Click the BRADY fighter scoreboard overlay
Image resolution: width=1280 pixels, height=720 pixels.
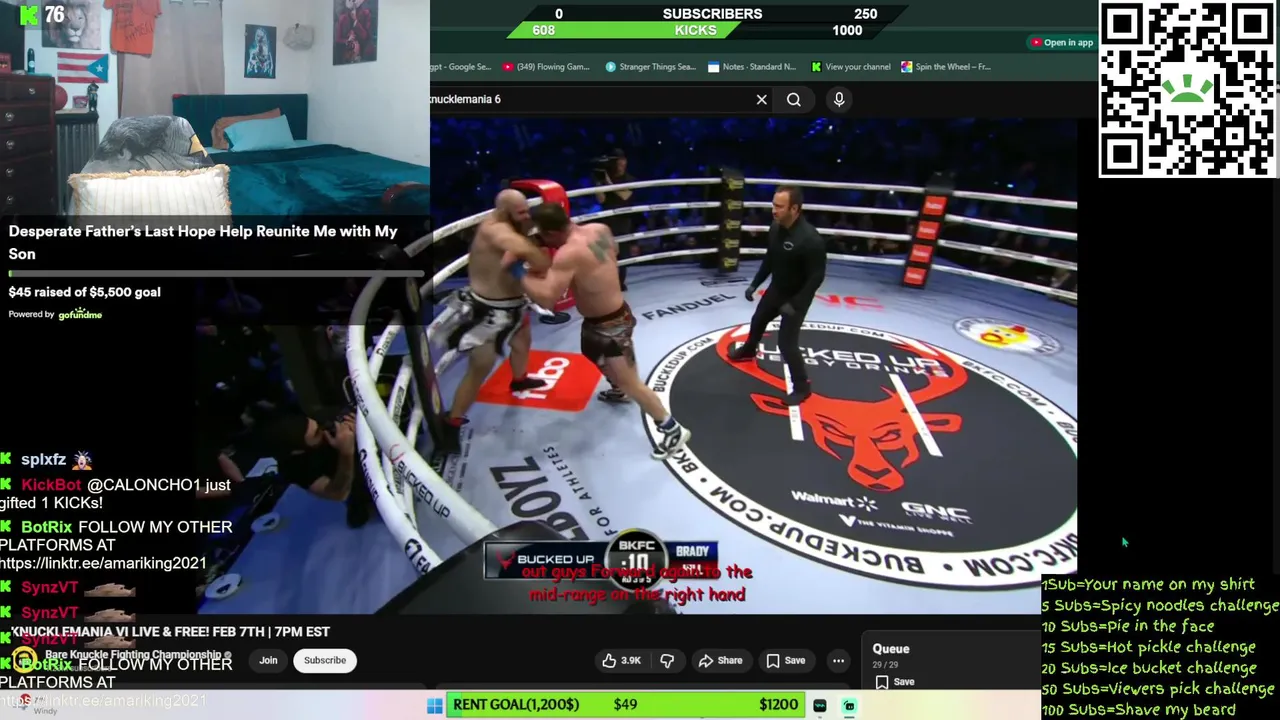click(x=692, y=551)
